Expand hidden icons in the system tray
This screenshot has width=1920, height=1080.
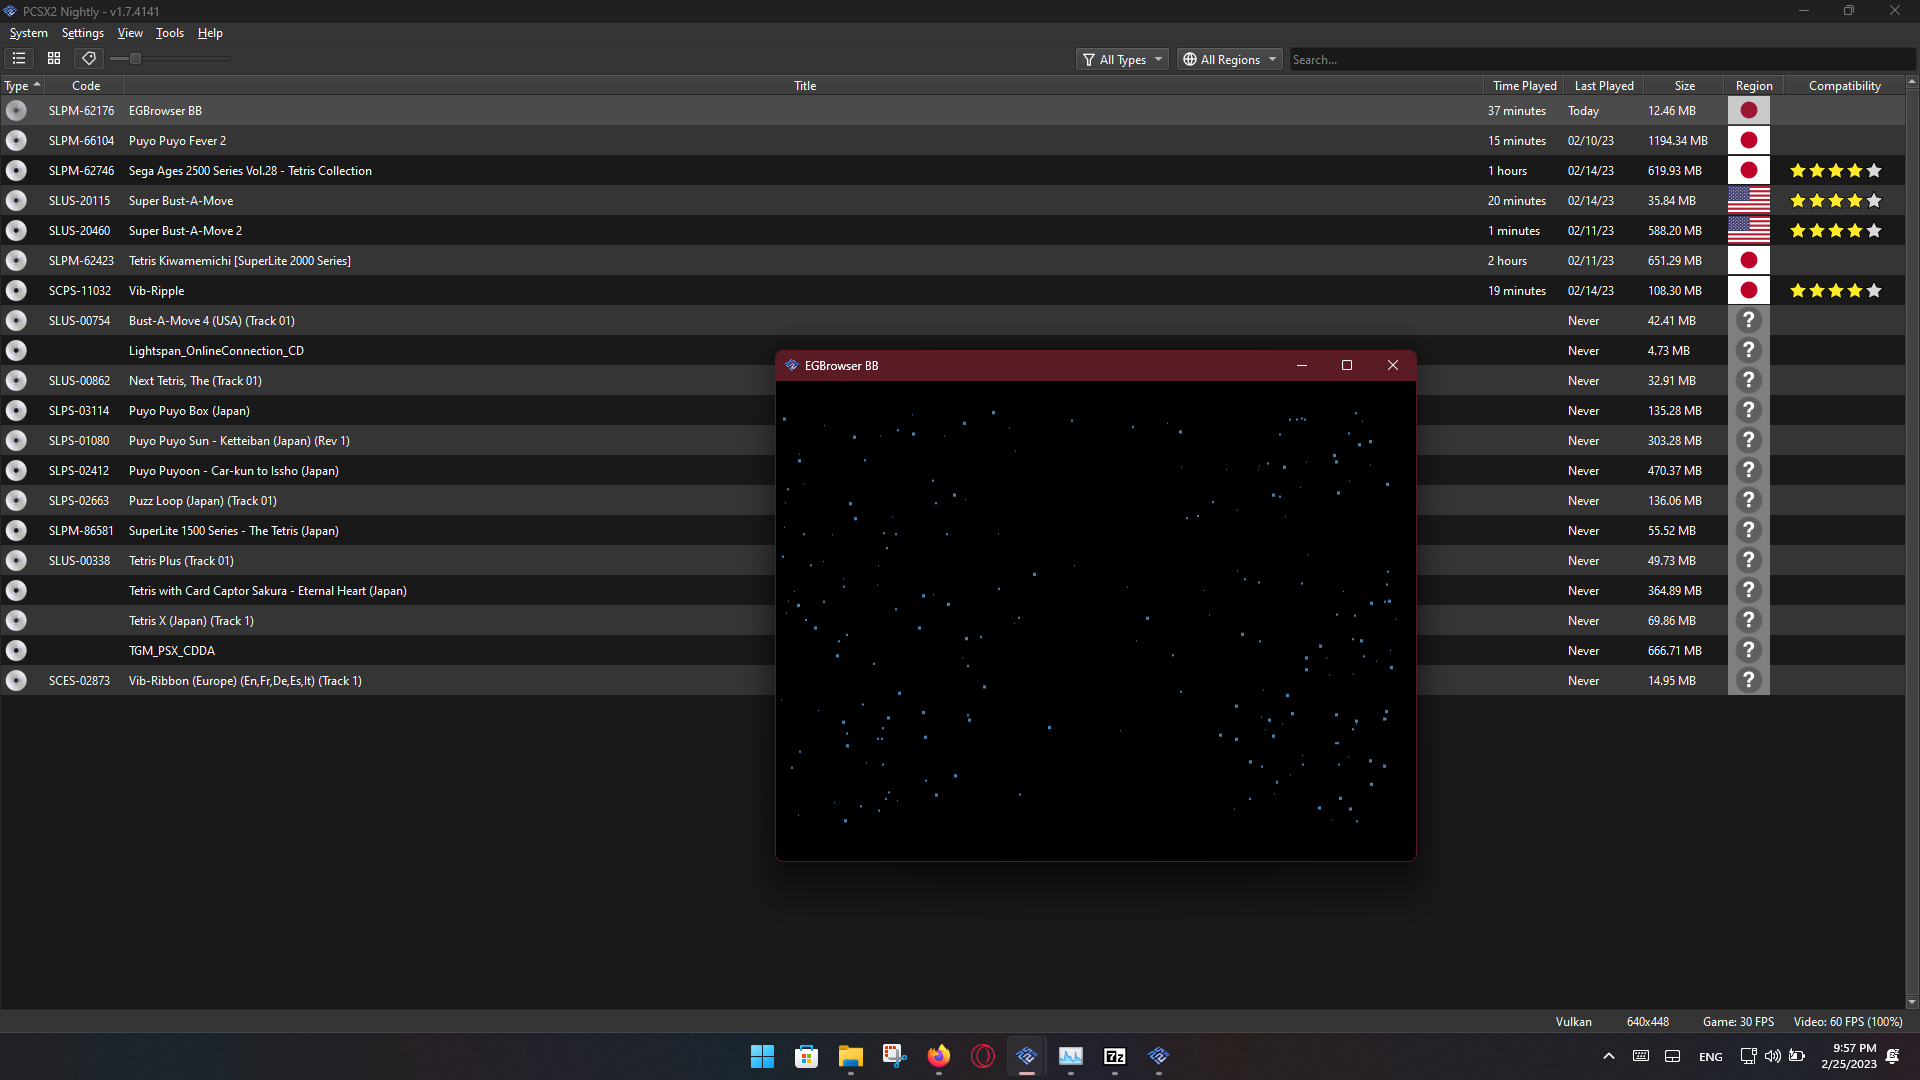[x=1608, y=1056]
